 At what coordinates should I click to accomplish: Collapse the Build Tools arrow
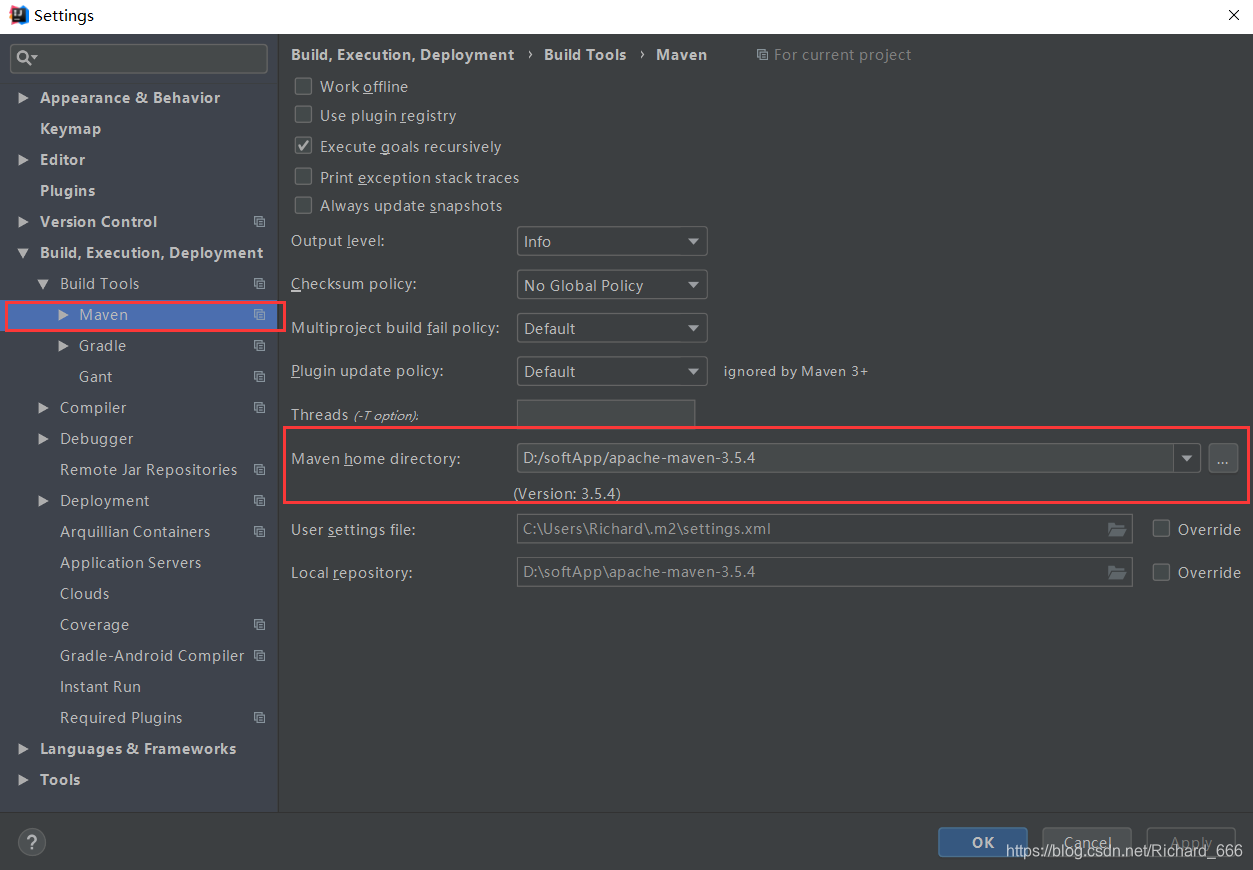point(43,284)
